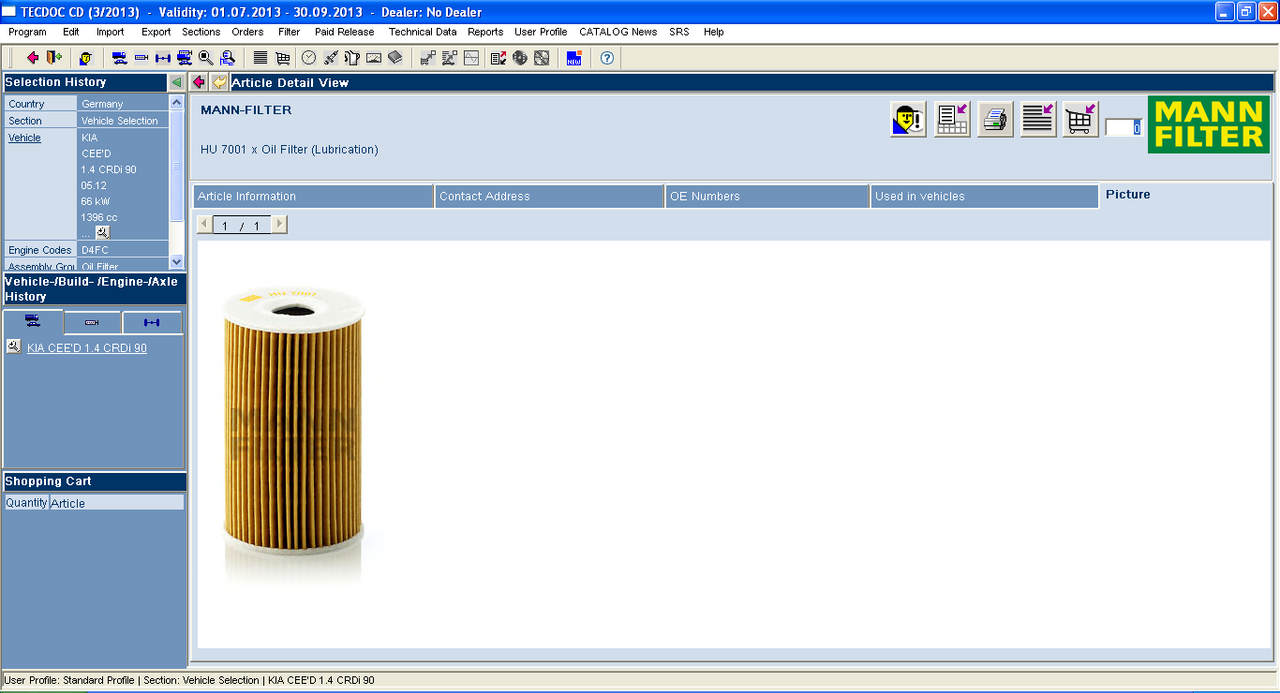Viewport: 1280px width, 693px height.
Task: Open the Help menu
Action: (714, 32)
